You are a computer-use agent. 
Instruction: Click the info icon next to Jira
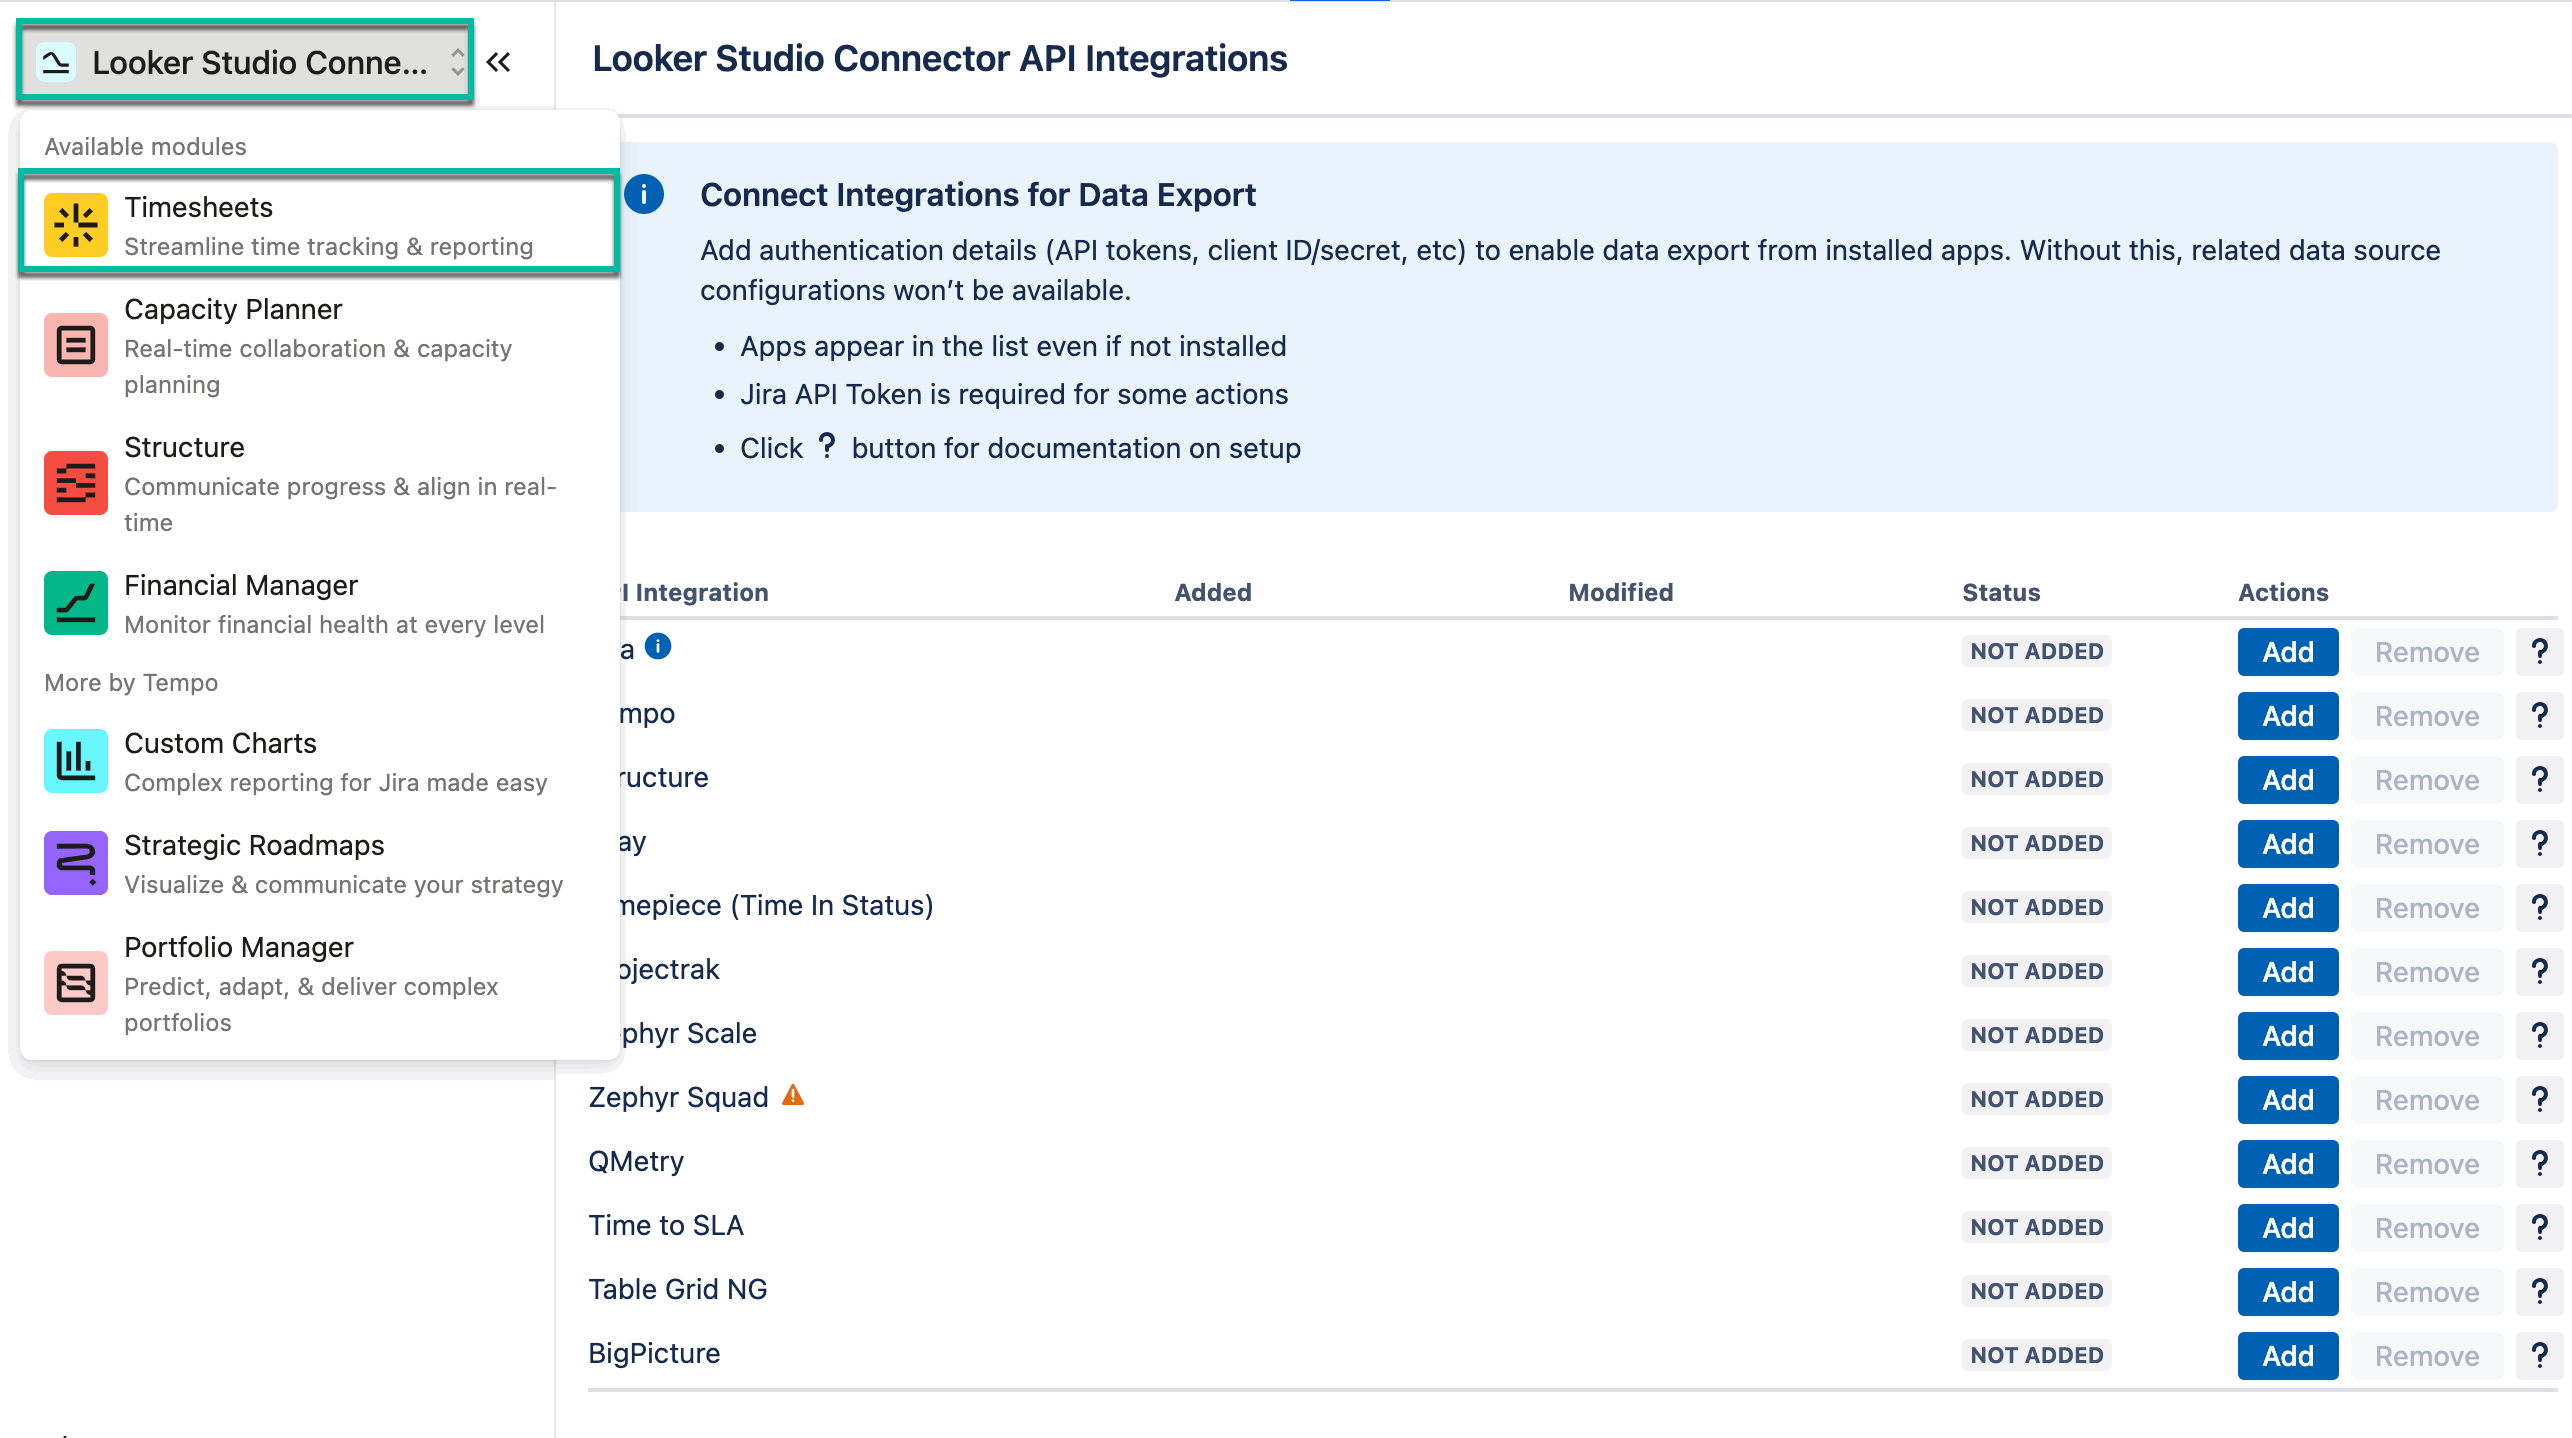click(658, 647)
